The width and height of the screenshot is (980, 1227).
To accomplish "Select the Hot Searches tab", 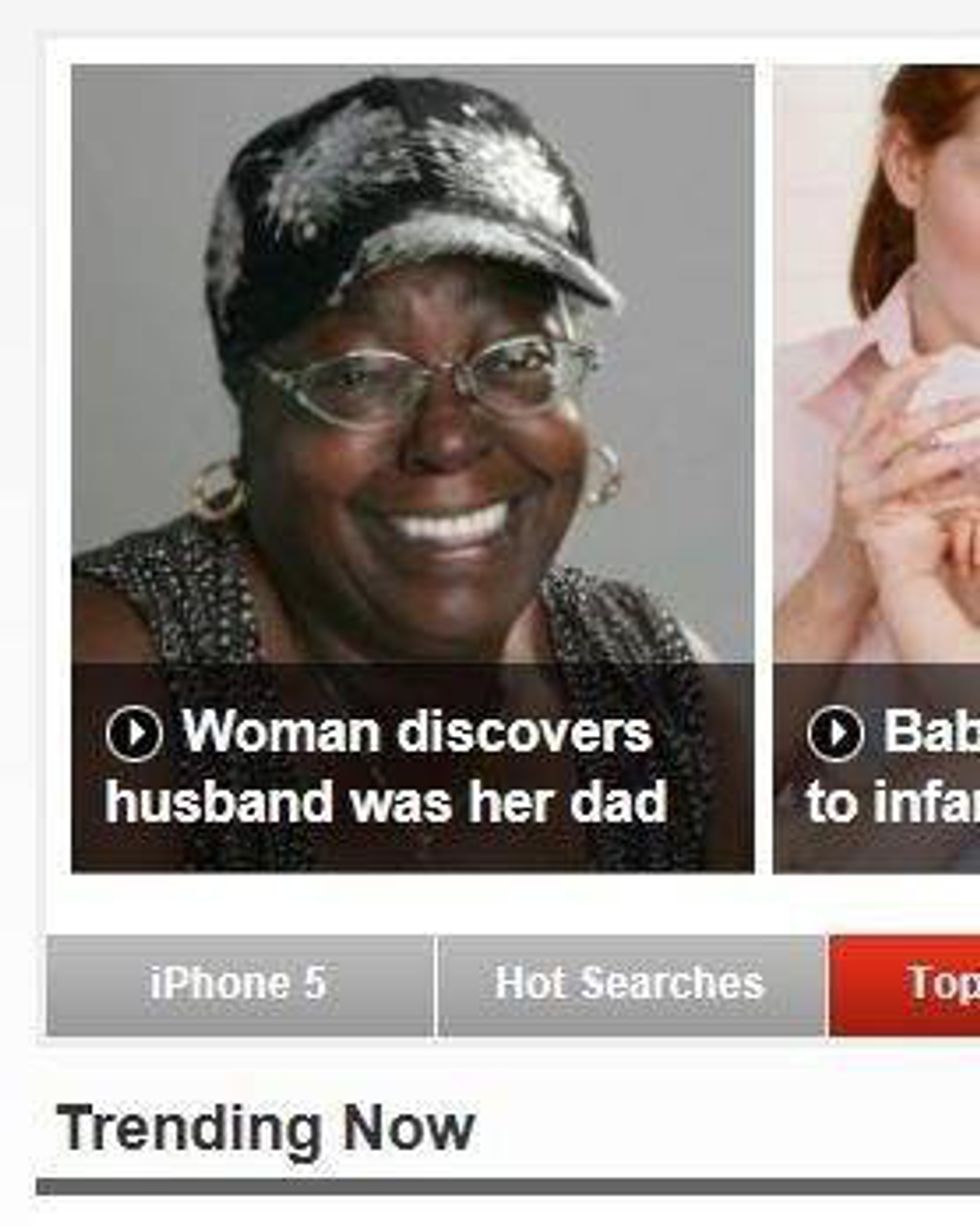I will coord(631,985).
